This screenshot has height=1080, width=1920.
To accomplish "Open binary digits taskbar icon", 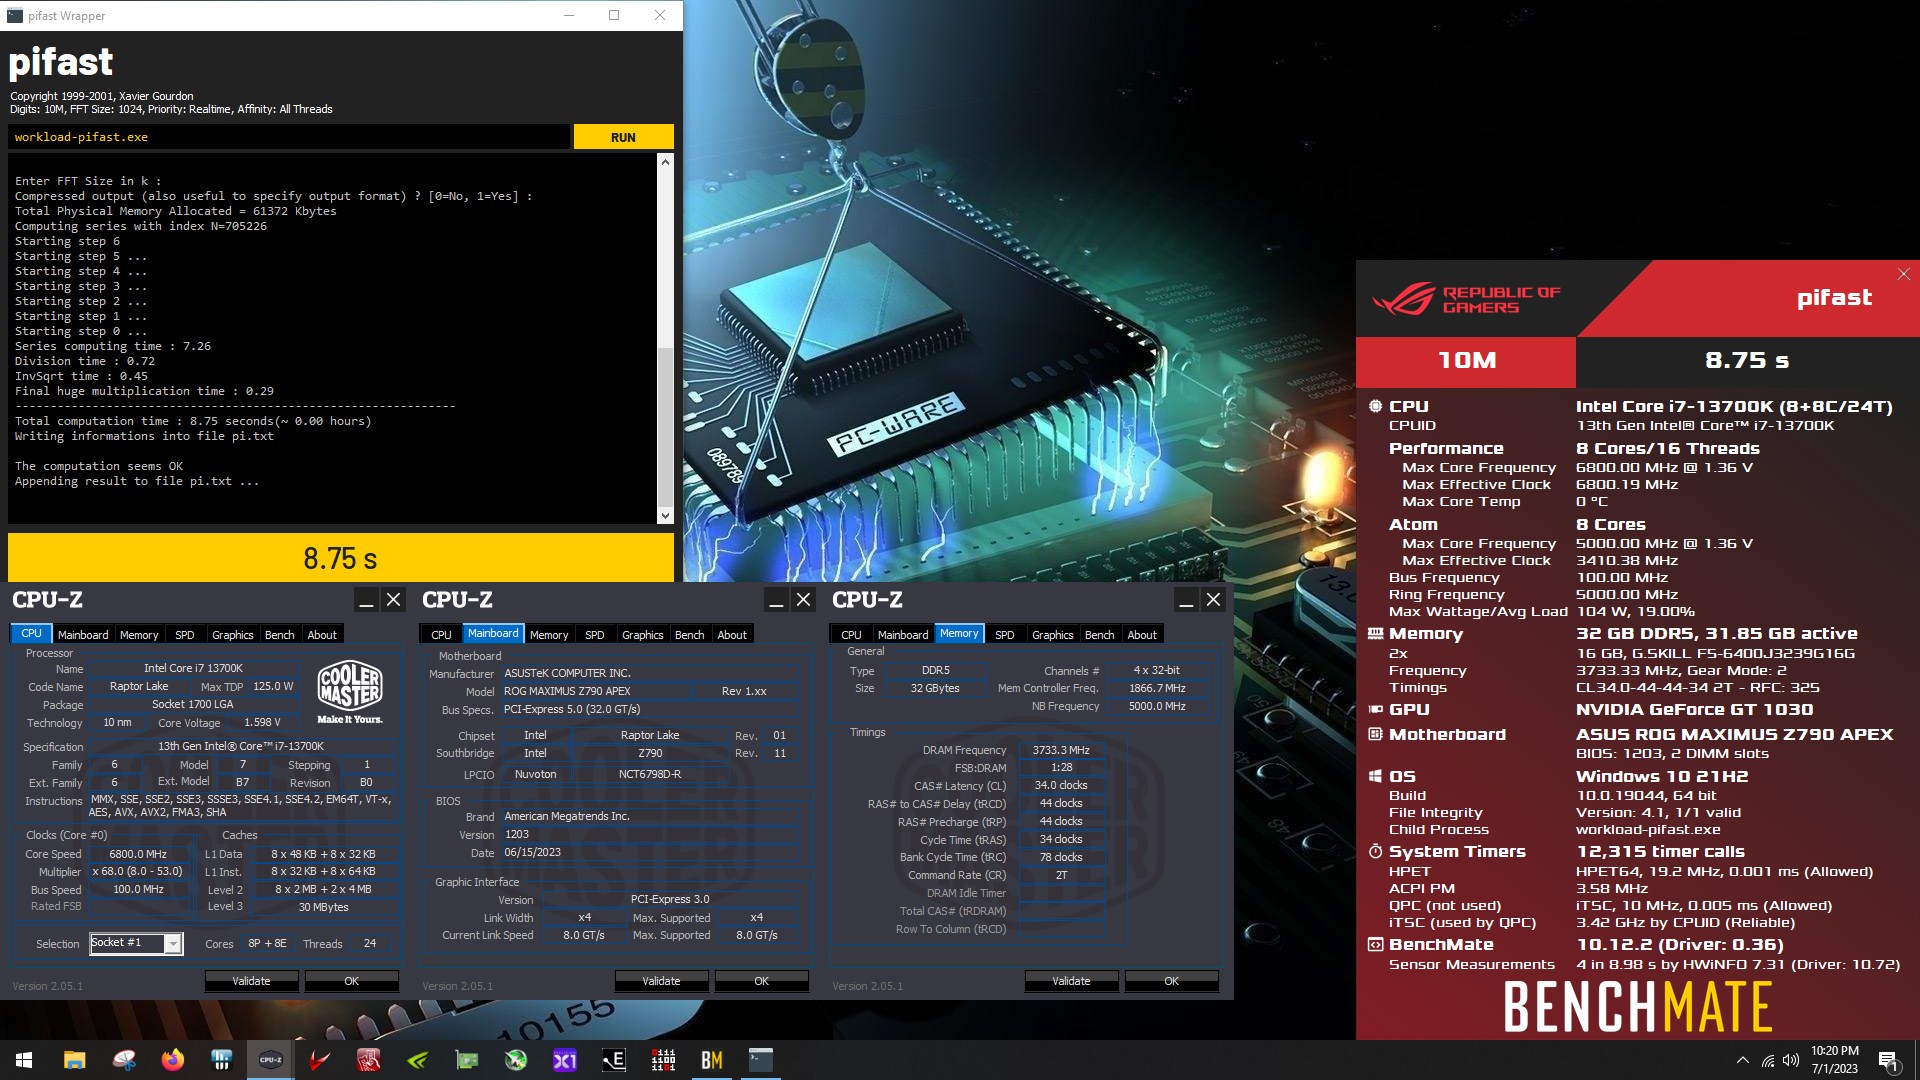I will tap(663, 1060).
